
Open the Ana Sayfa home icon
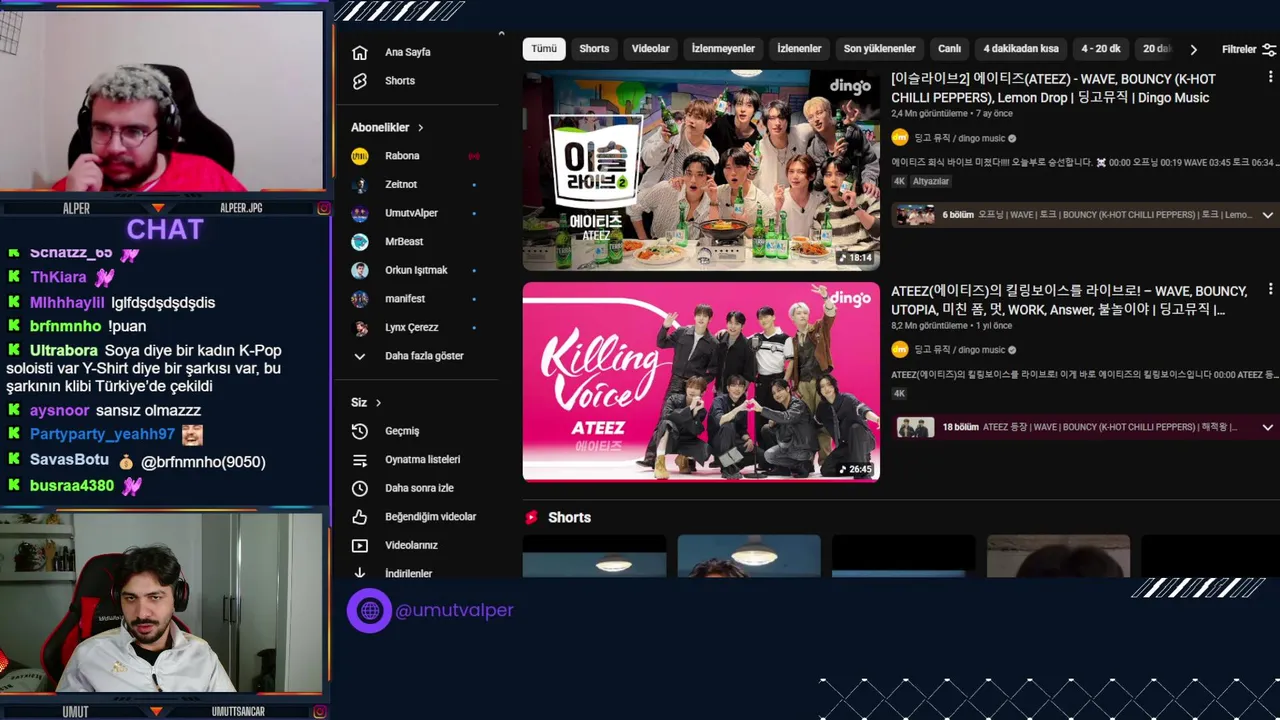(360, 52)
